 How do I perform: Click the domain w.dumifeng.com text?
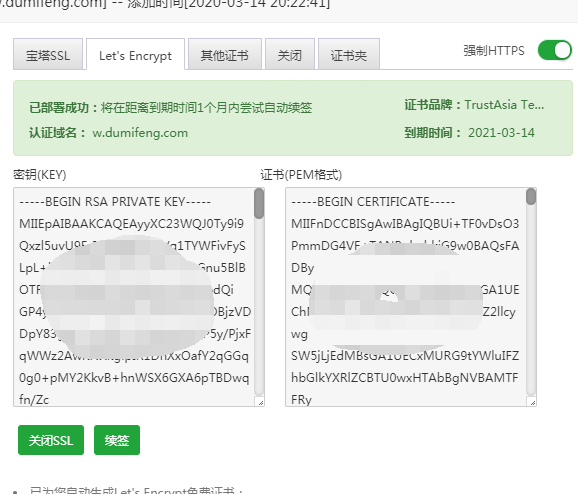[x=140, y=133]
